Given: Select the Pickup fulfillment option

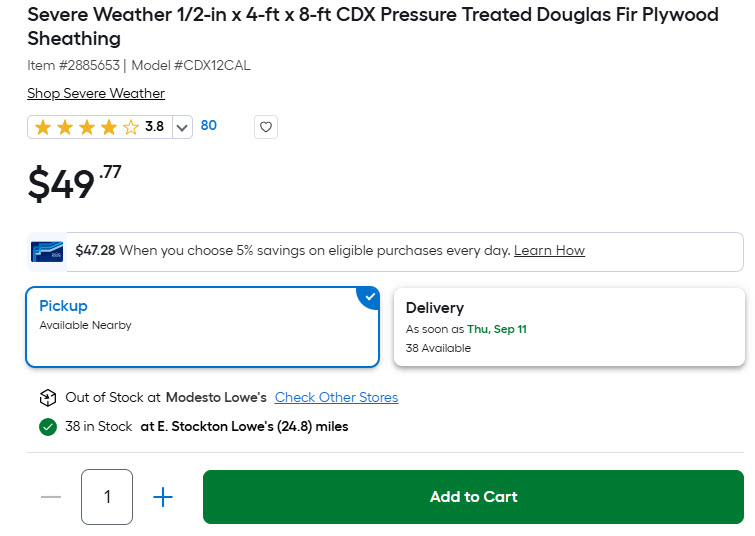Looking at the screenshot, I should pyautogui.click(x=202, y=327).
